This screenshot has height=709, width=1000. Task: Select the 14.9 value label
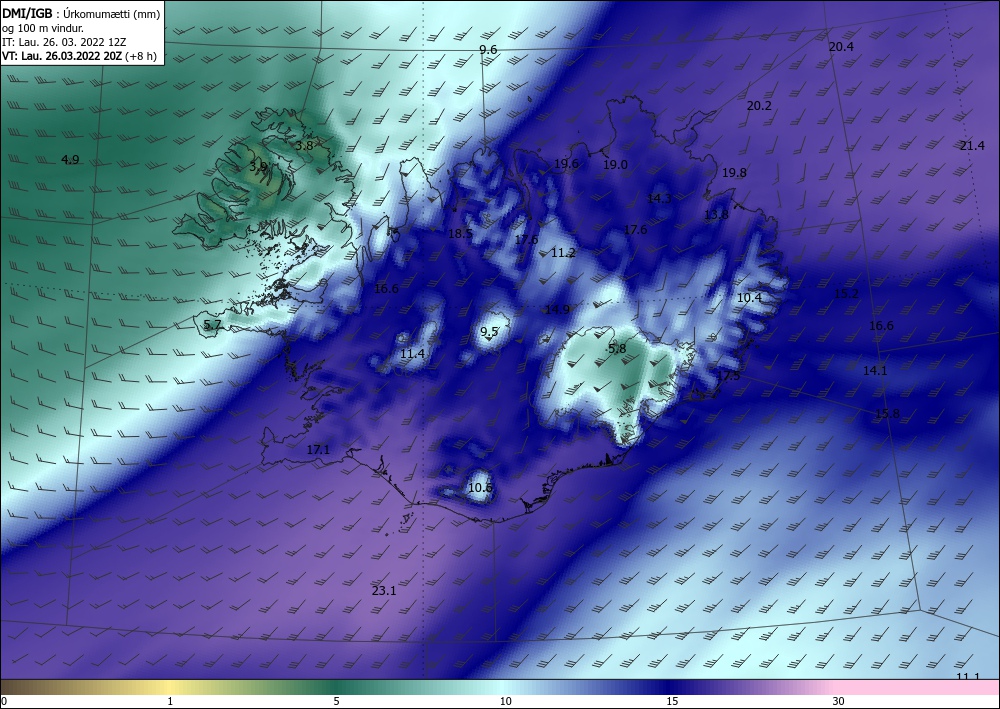[x=557, y=309]
